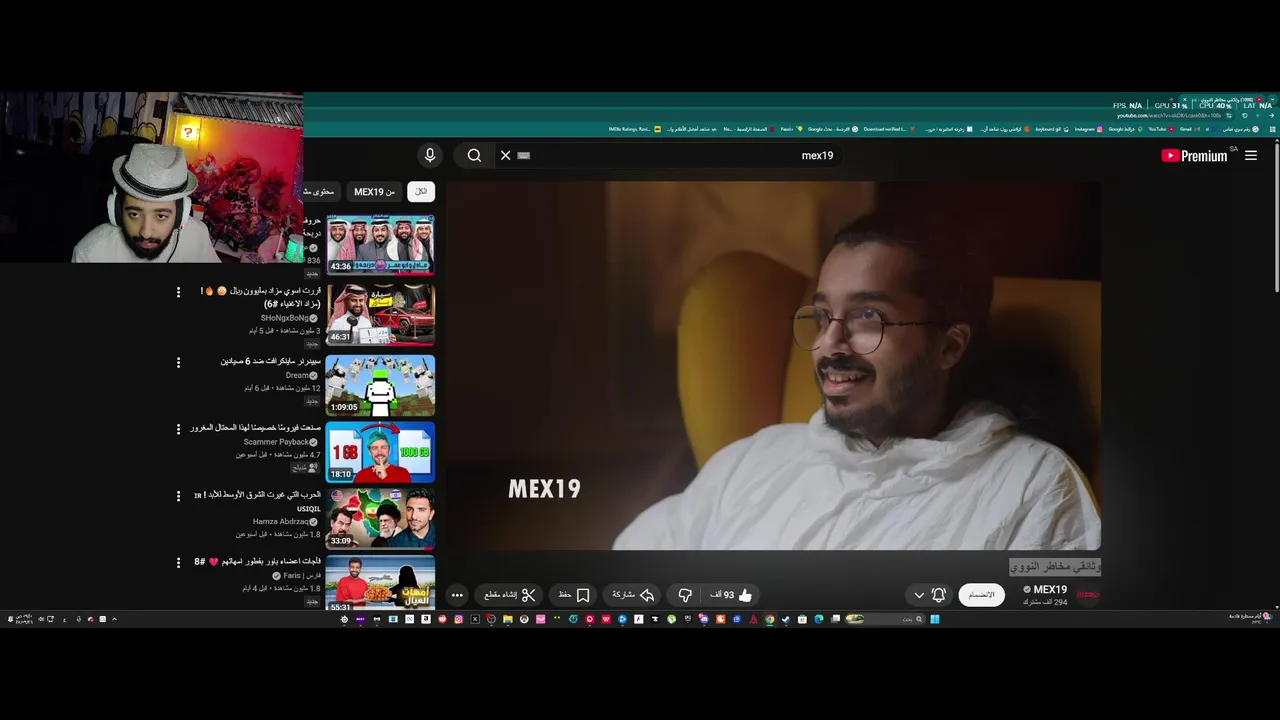Open the Scammer Payback channel link

[276, 442]
